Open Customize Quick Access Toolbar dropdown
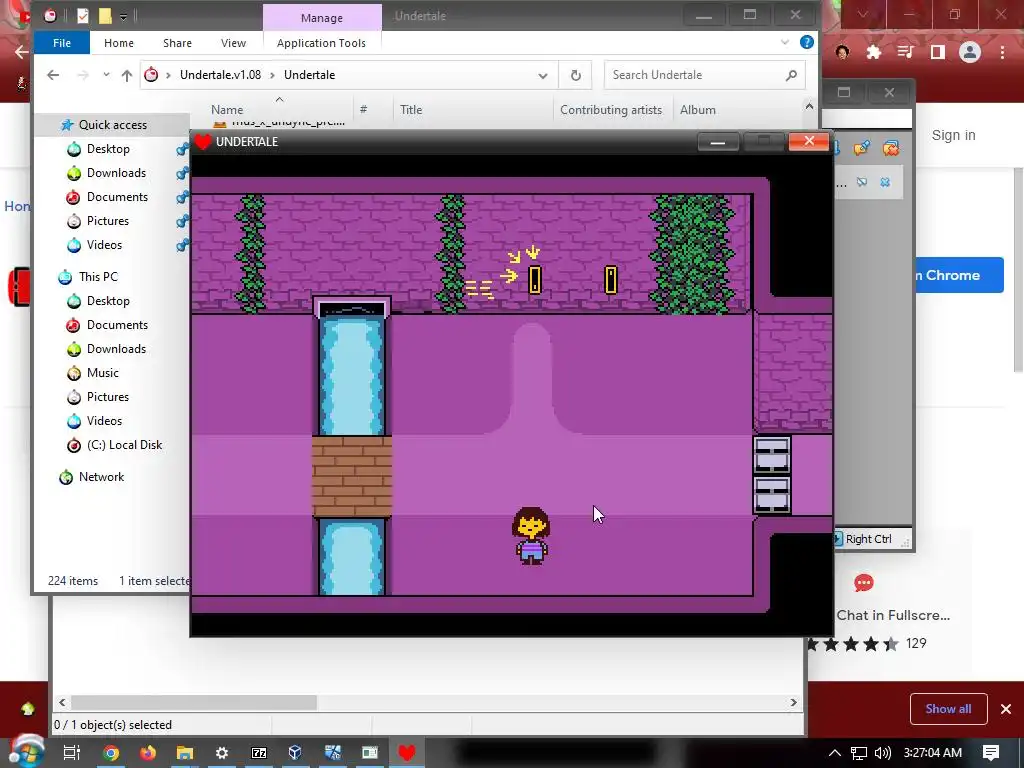The height and width of the screenshot is (768, 1024). tap(123, 16)
